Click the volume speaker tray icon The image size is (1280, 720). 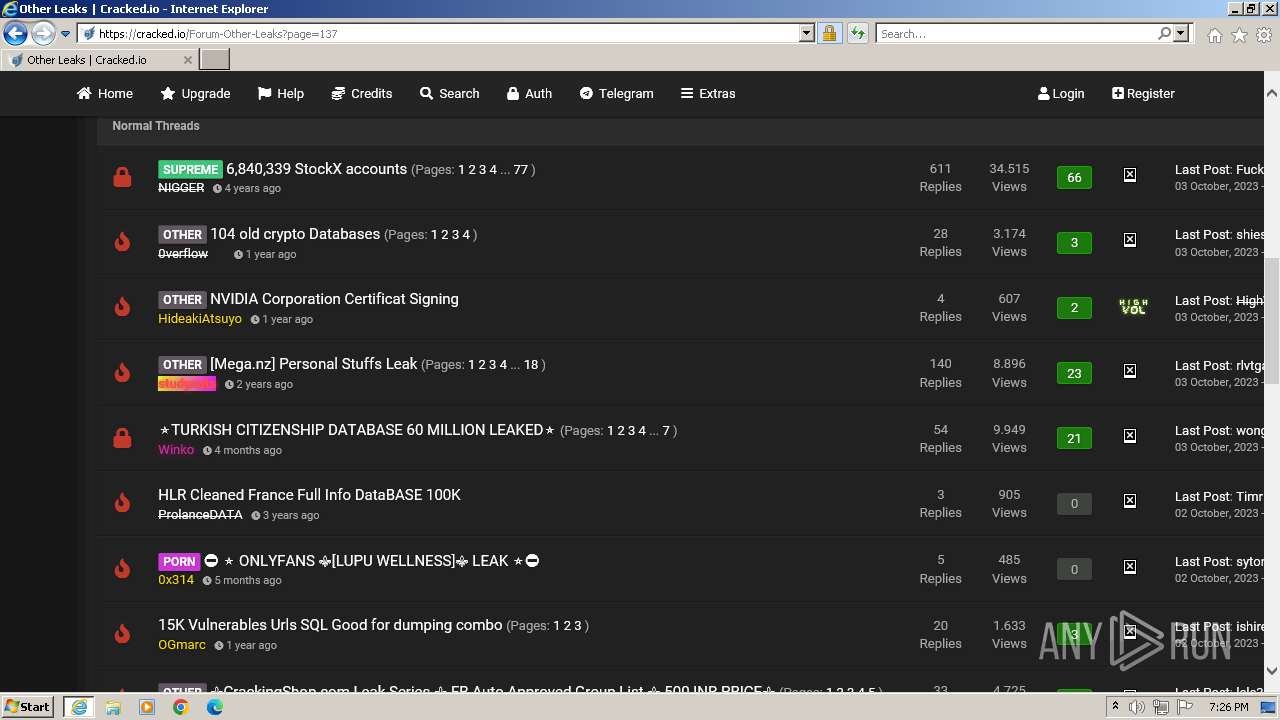(x=1137, y=707)
